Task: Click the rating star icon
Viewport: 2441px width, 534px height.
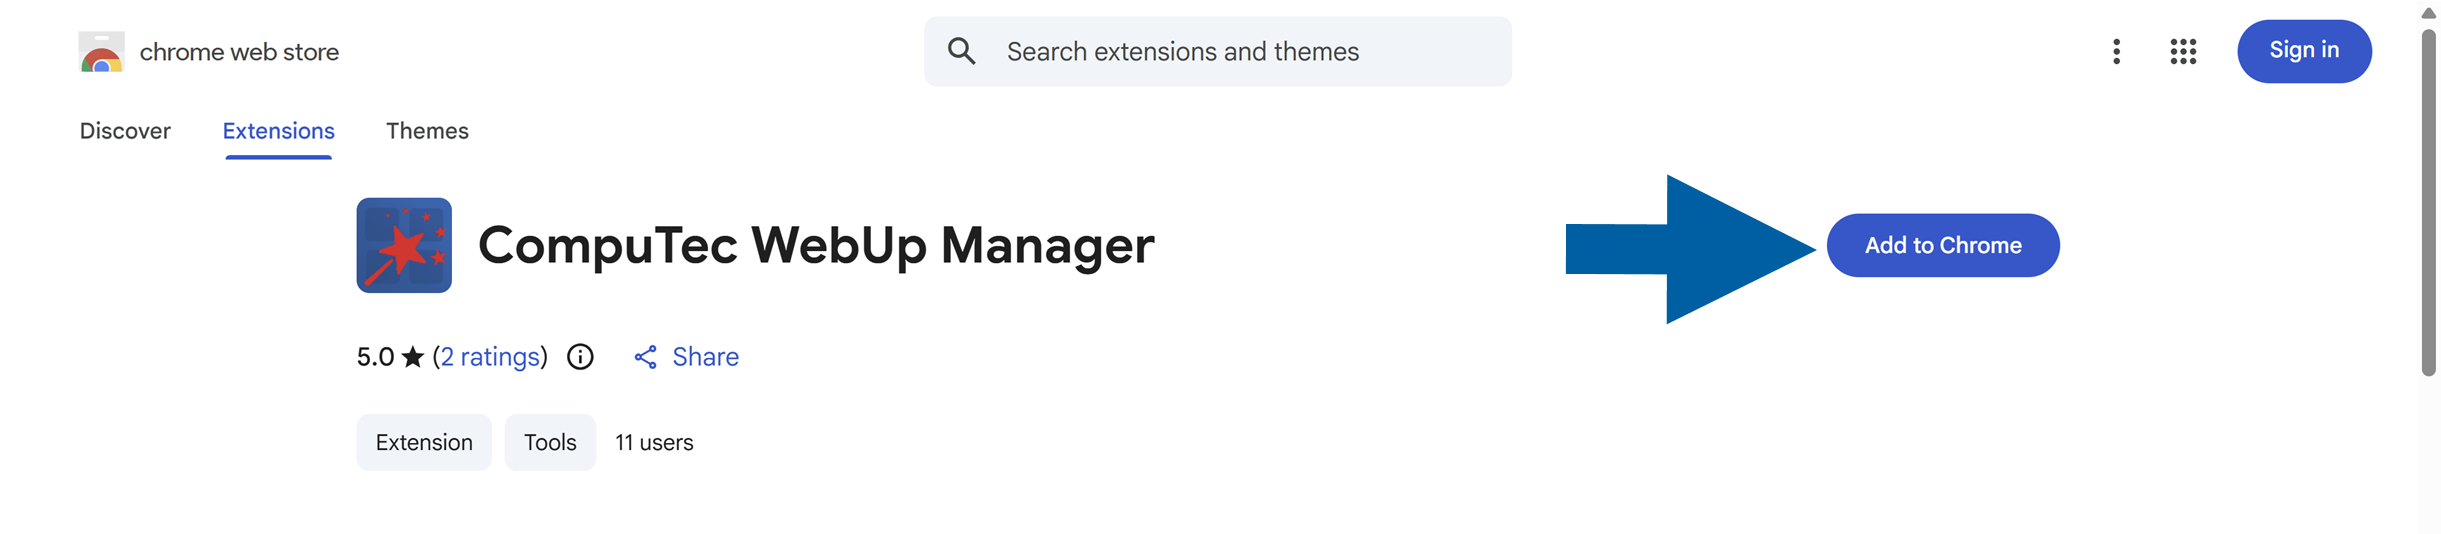Action: point(413,357)
